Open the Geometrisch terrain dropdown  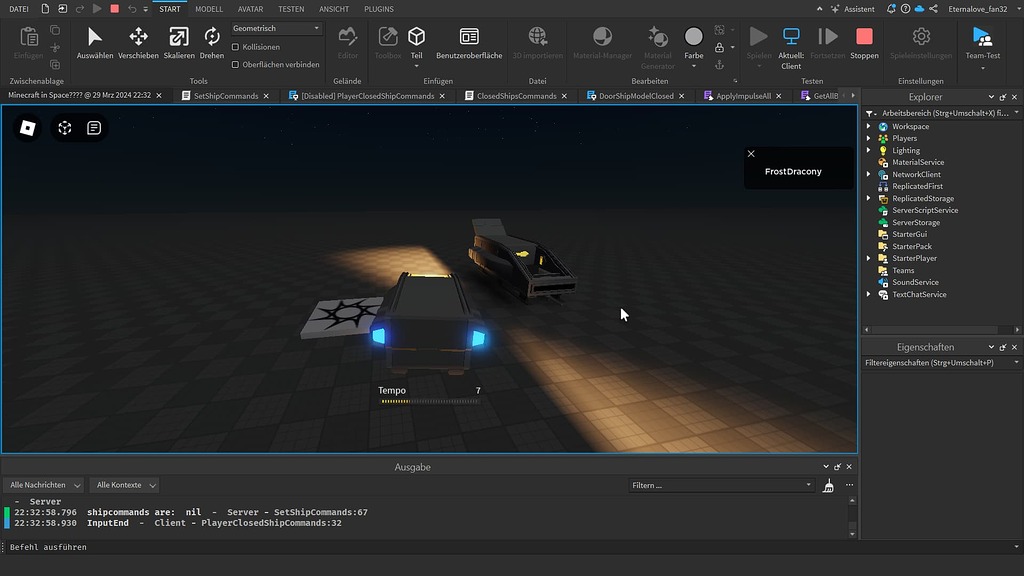click(276, 27)
